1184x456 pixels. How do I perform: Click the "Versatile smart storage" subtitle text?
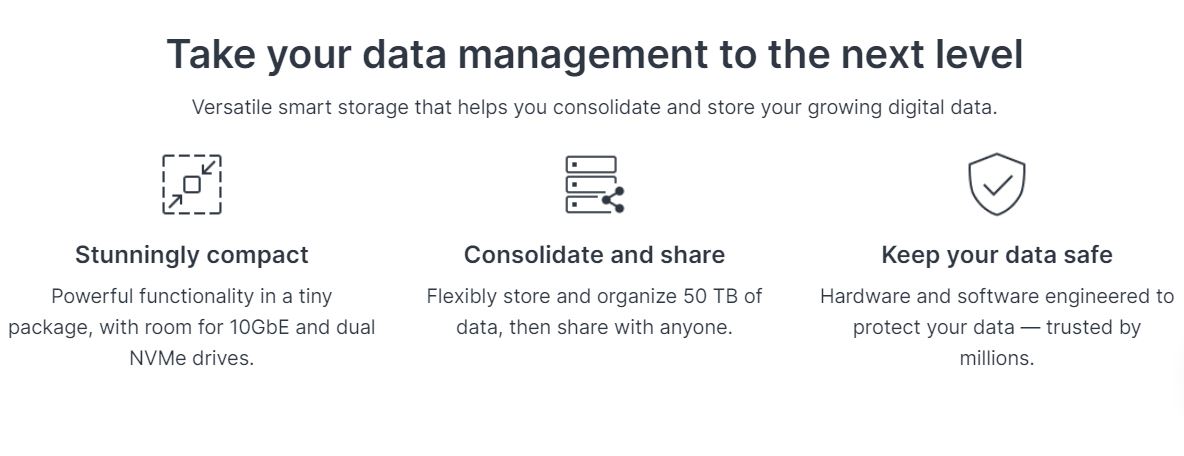tap(594, 107)
